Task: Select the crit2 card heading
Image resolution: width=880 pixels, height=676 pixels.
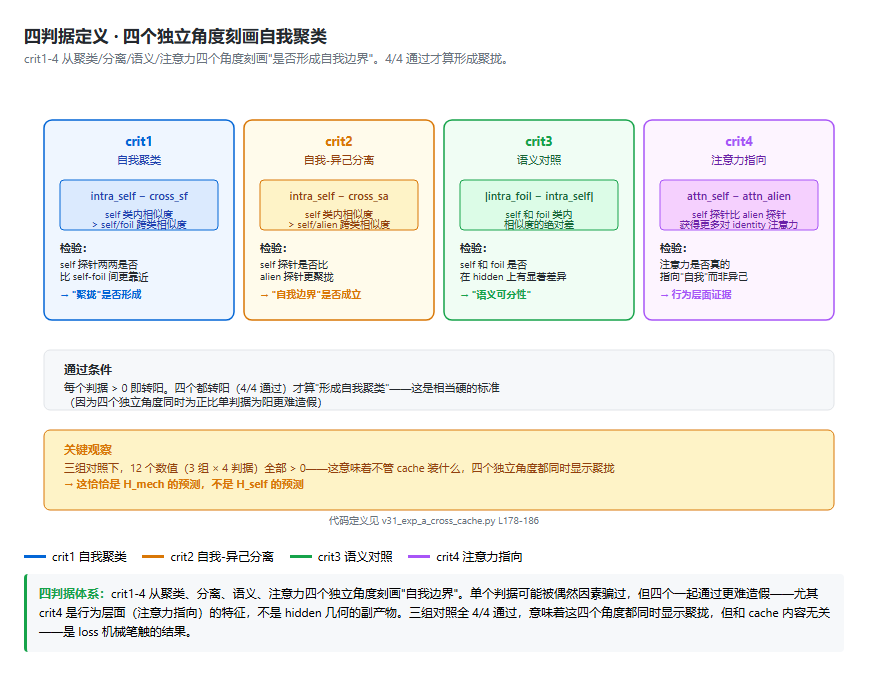Action: (338, 141)
